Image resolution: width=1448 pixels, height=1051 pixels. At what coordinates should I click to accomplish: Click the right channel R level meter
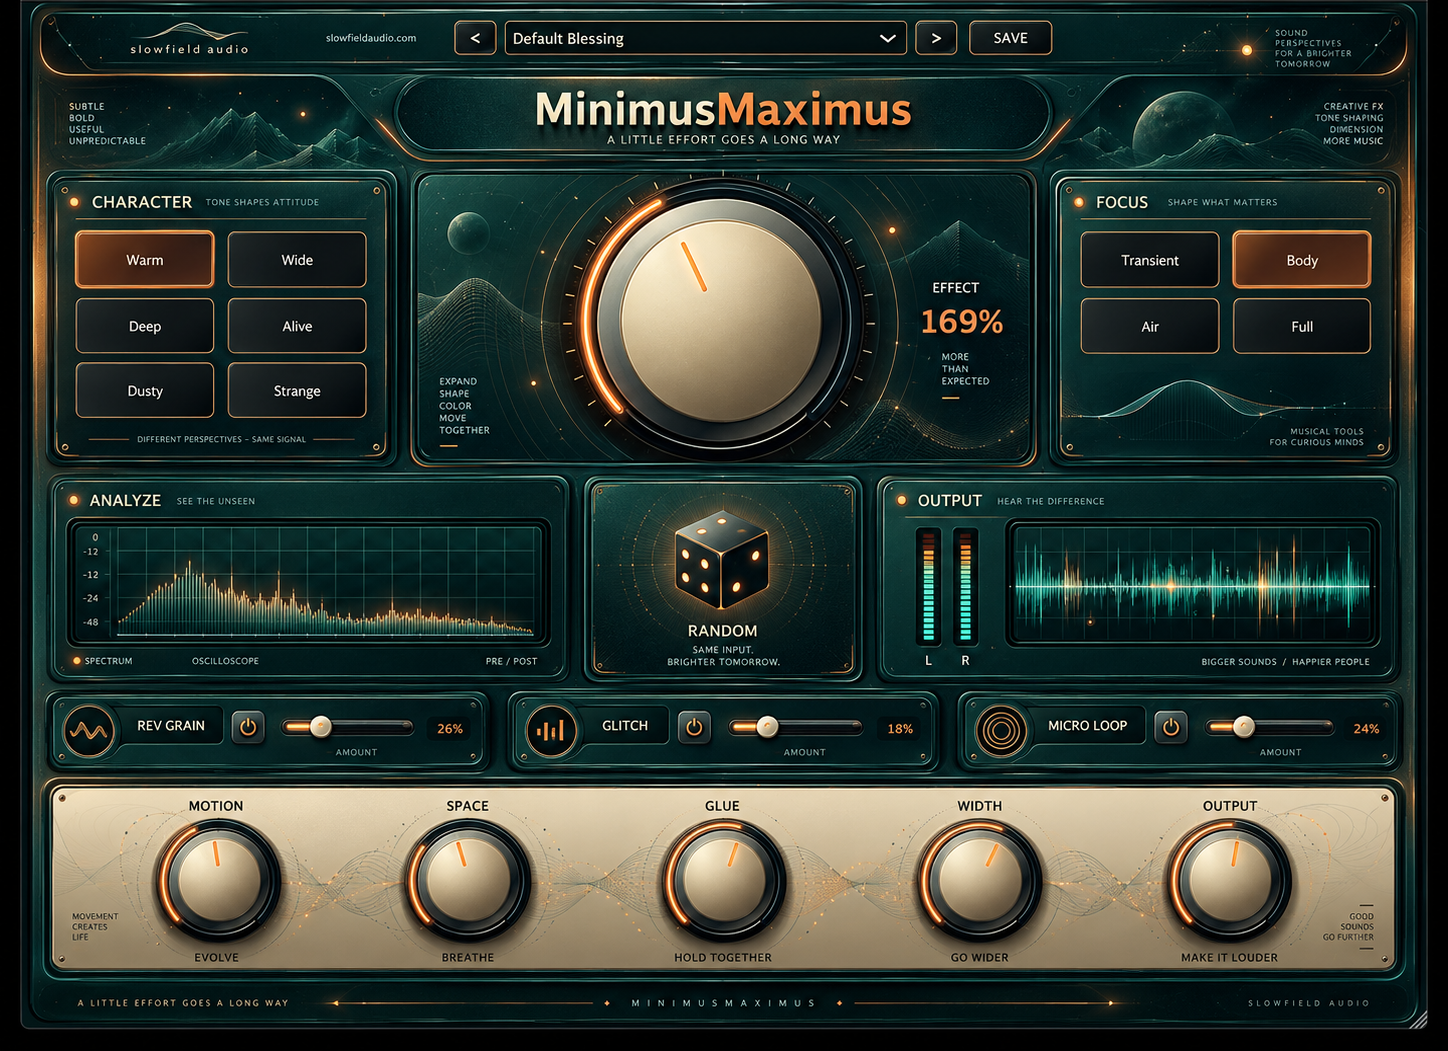point(965,586)
